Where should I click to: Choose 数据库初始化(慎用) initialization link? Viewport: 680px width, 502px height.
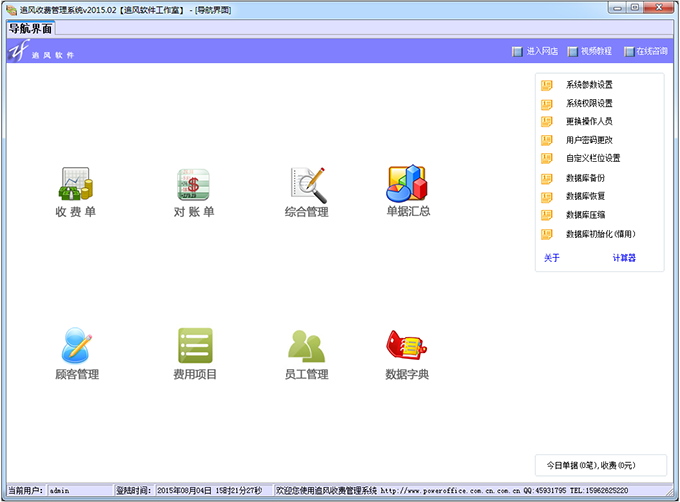coord(601,234)
